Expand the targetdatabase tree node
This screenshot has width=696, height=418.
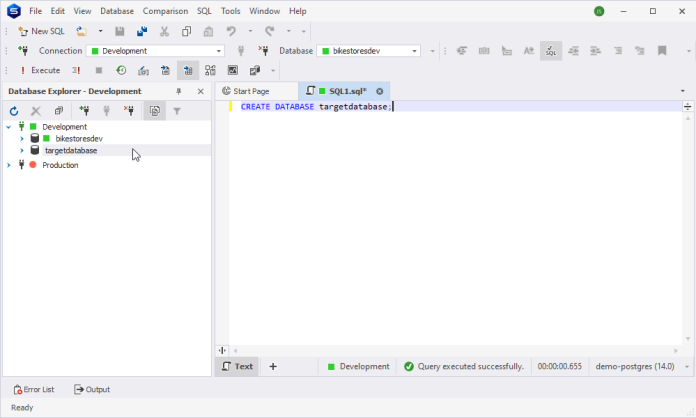[x=22, y=151]
